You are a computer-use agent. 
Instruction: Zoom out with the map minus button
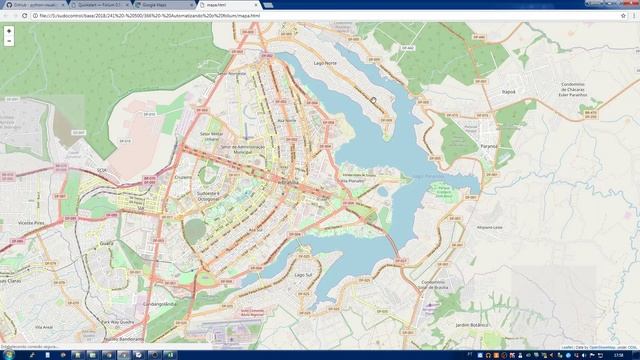[9, 41]
